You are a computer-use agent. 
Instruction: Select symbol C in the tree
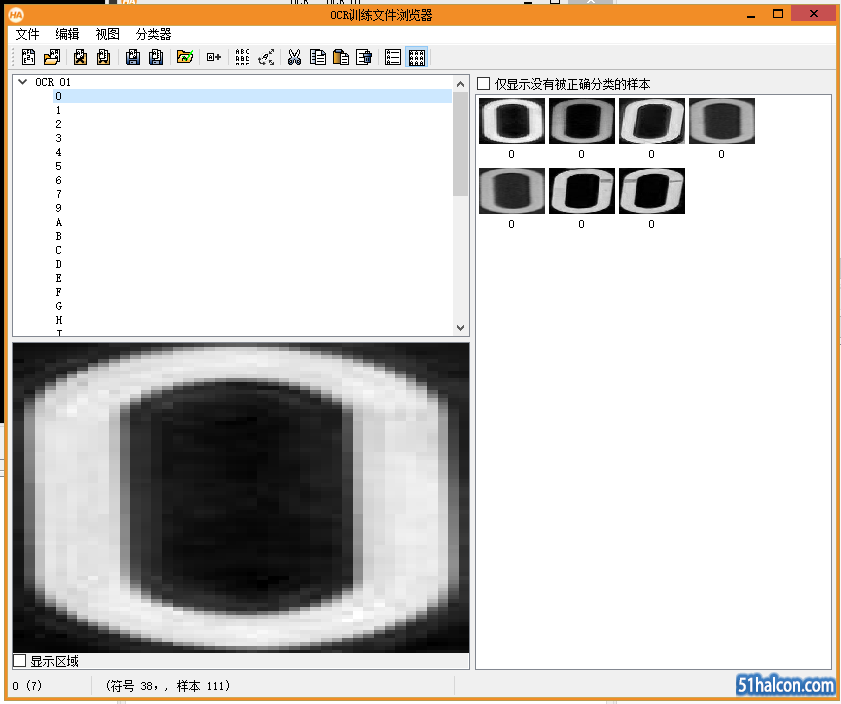click(x=58, y=250)
